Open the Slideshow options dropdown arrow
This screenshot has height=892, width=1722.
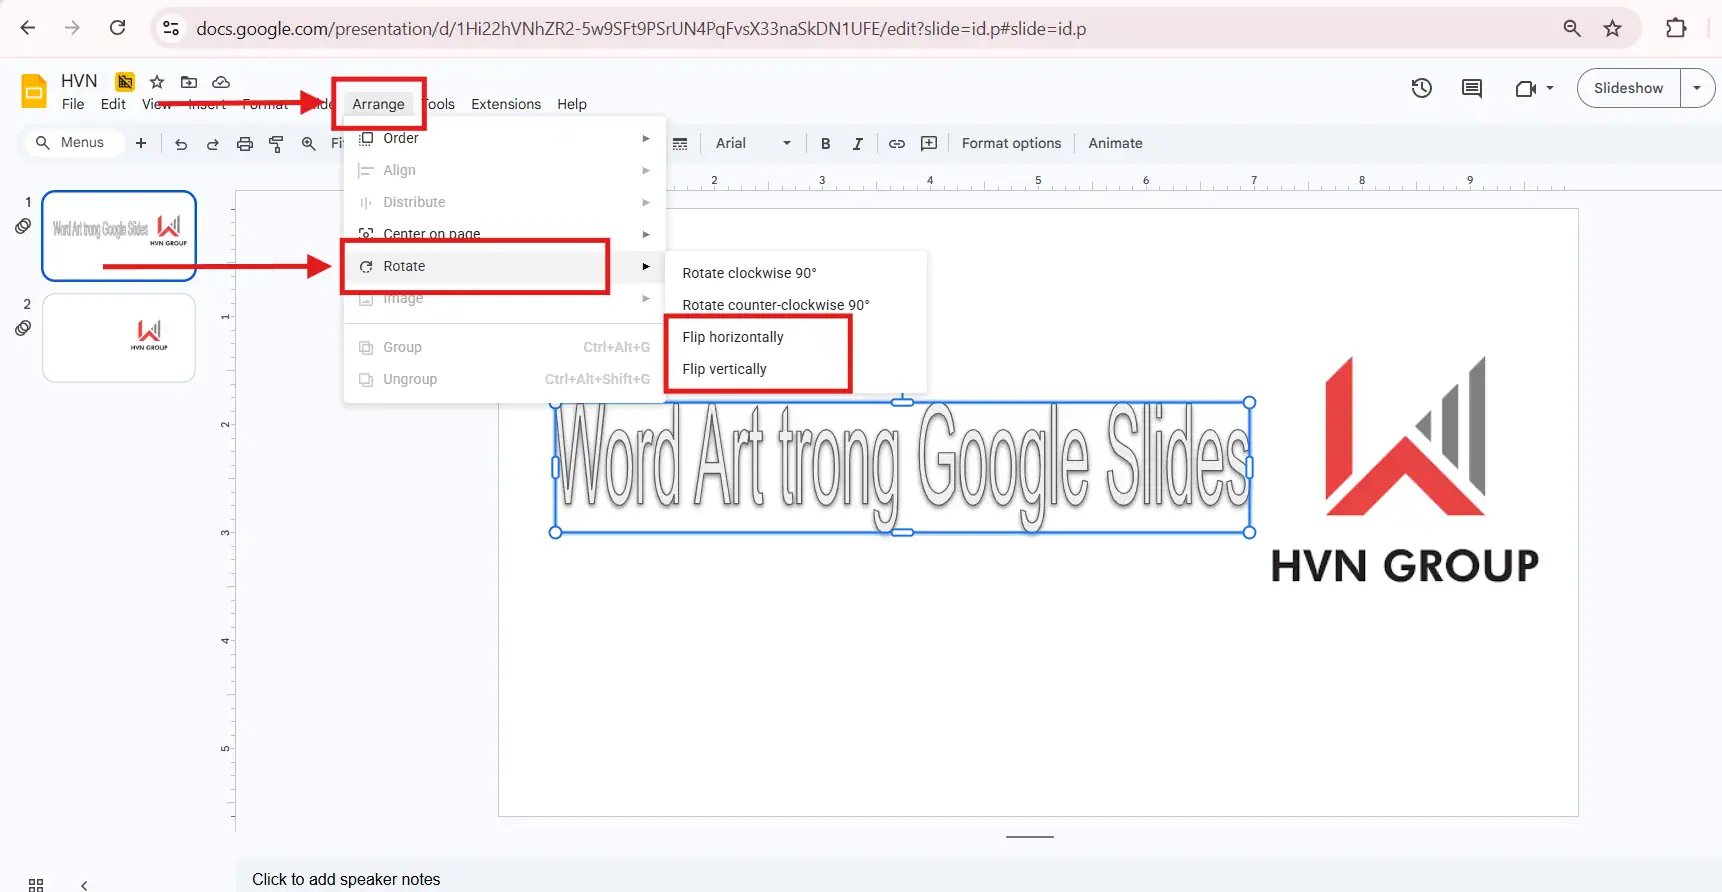point(1697,88)
